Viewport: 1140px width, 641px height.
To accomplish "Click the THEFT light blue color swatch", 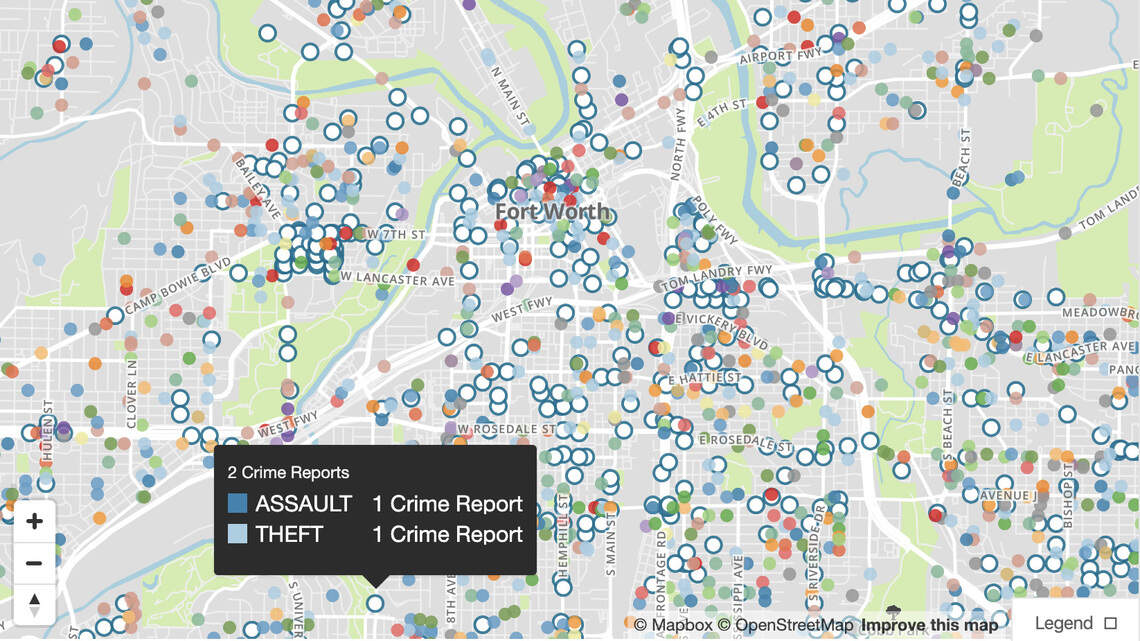I will 238,534.
